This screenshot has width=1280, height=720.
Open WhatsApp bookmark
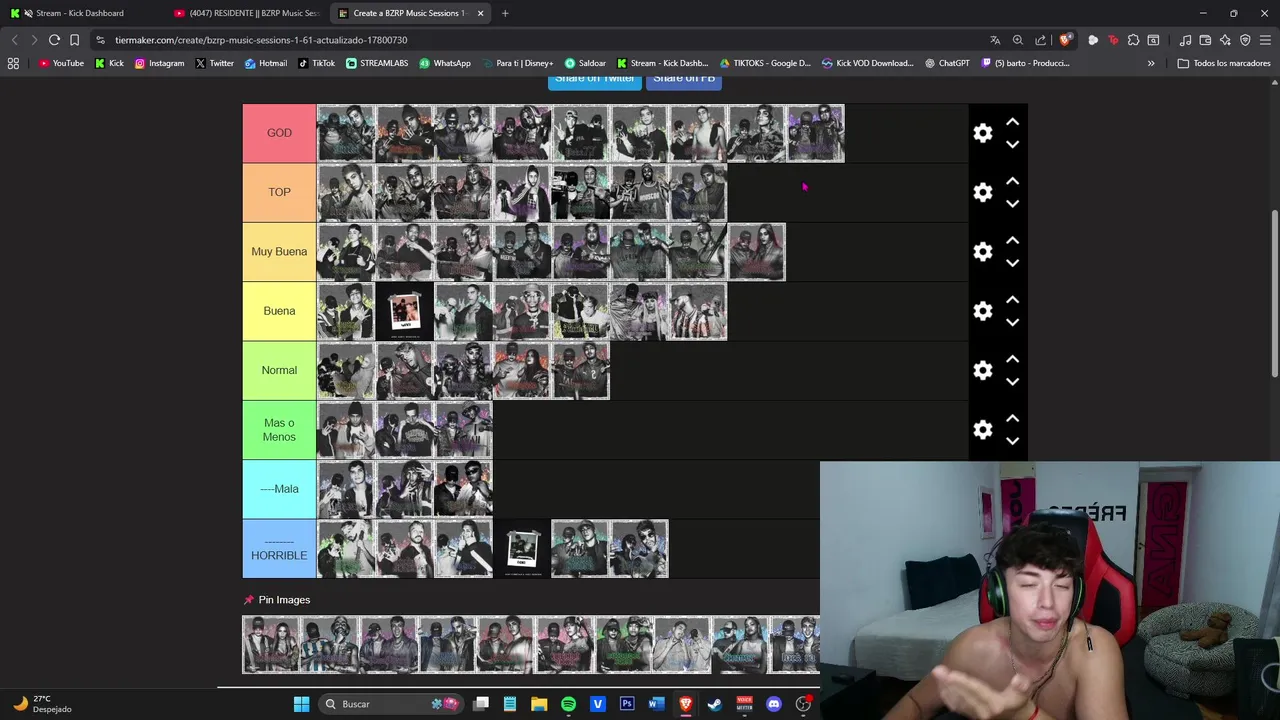(x=445, y=63)
